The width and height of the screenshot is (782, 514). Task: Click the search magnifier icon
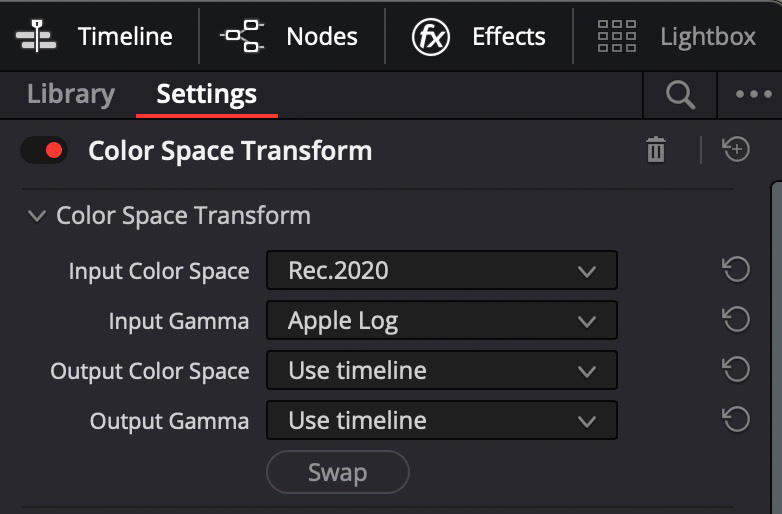680,95
